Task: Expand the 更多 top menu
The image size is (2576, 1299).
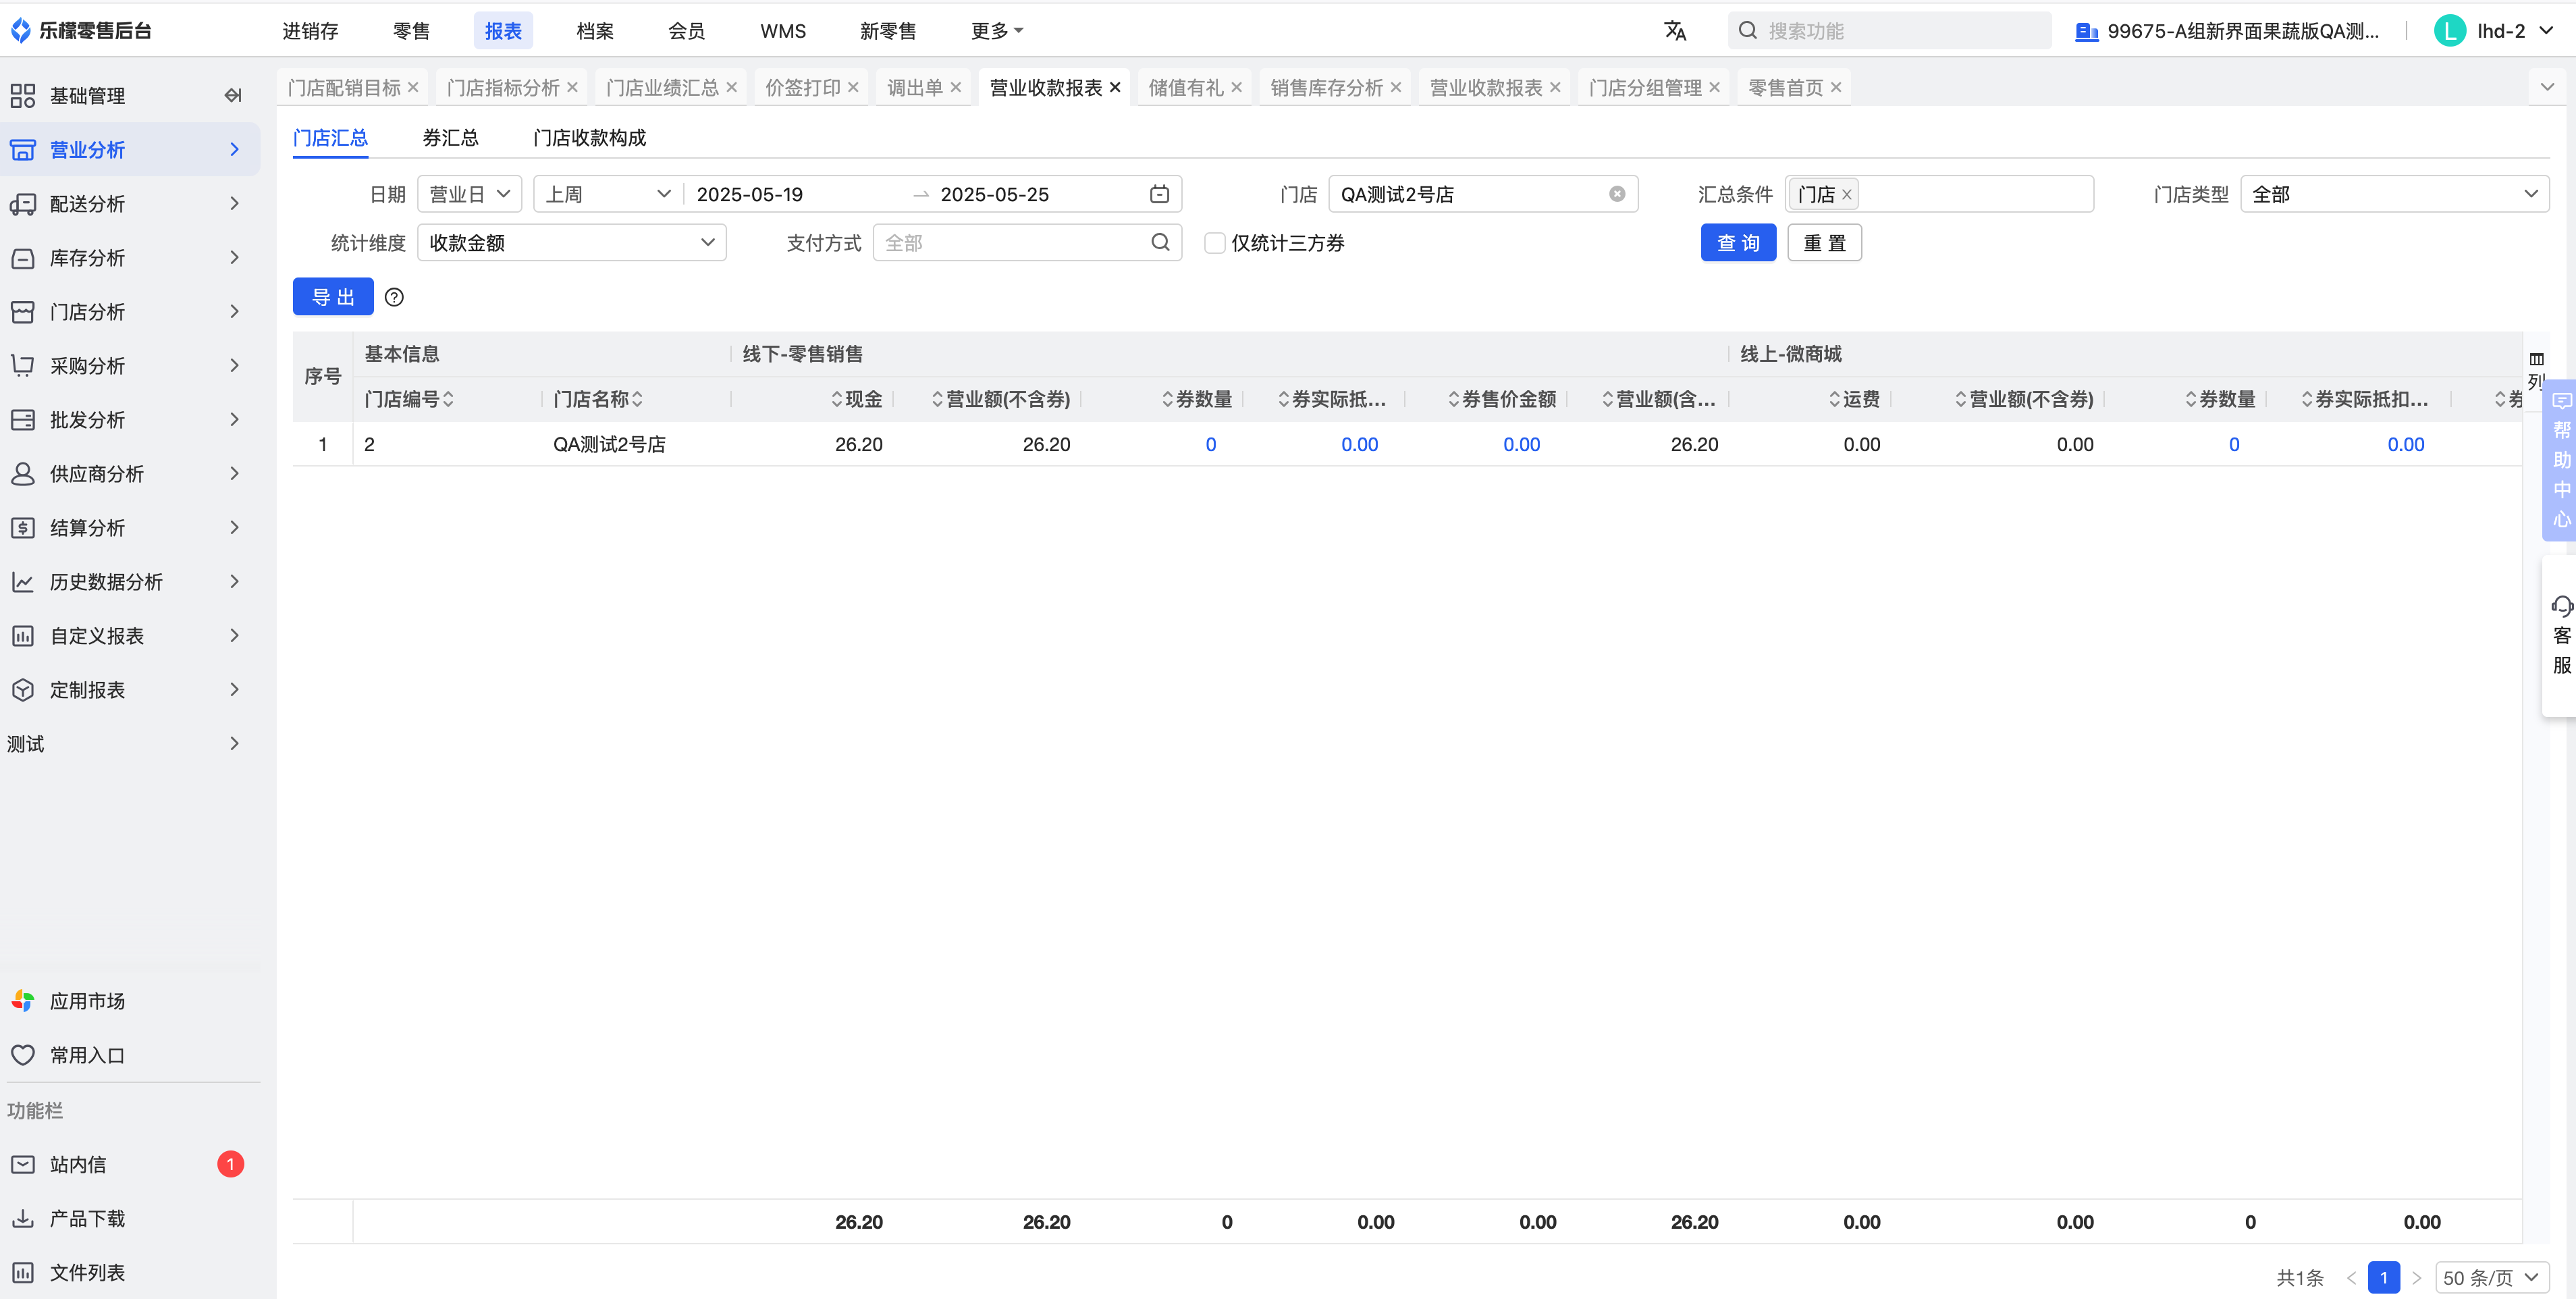Action: point(997,31)
